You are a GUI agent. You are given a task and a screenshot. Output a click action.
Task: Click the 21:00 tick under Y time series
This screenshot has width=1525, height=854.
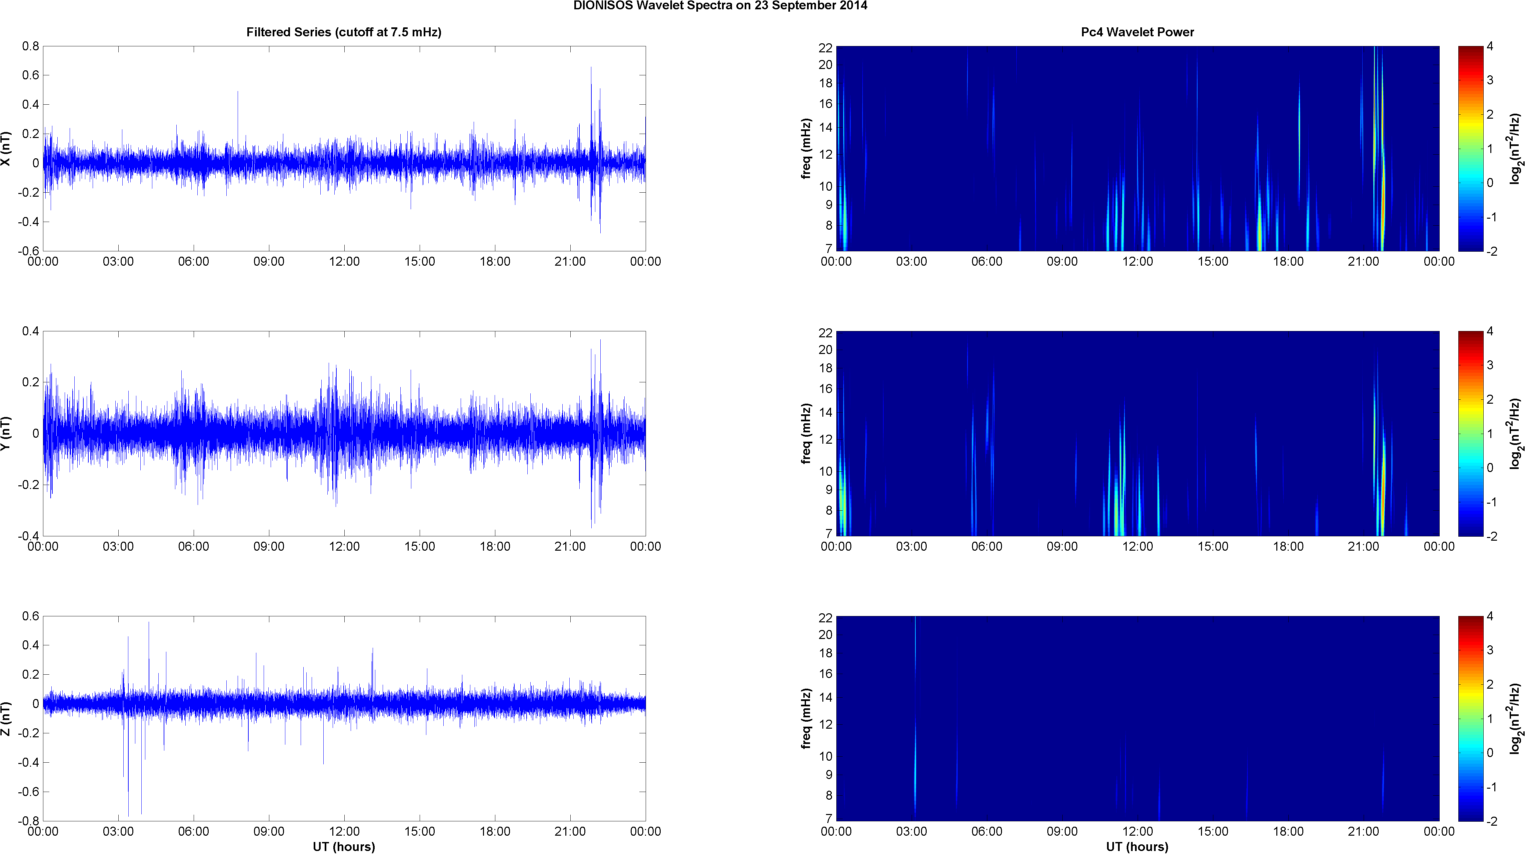point(570,547)
